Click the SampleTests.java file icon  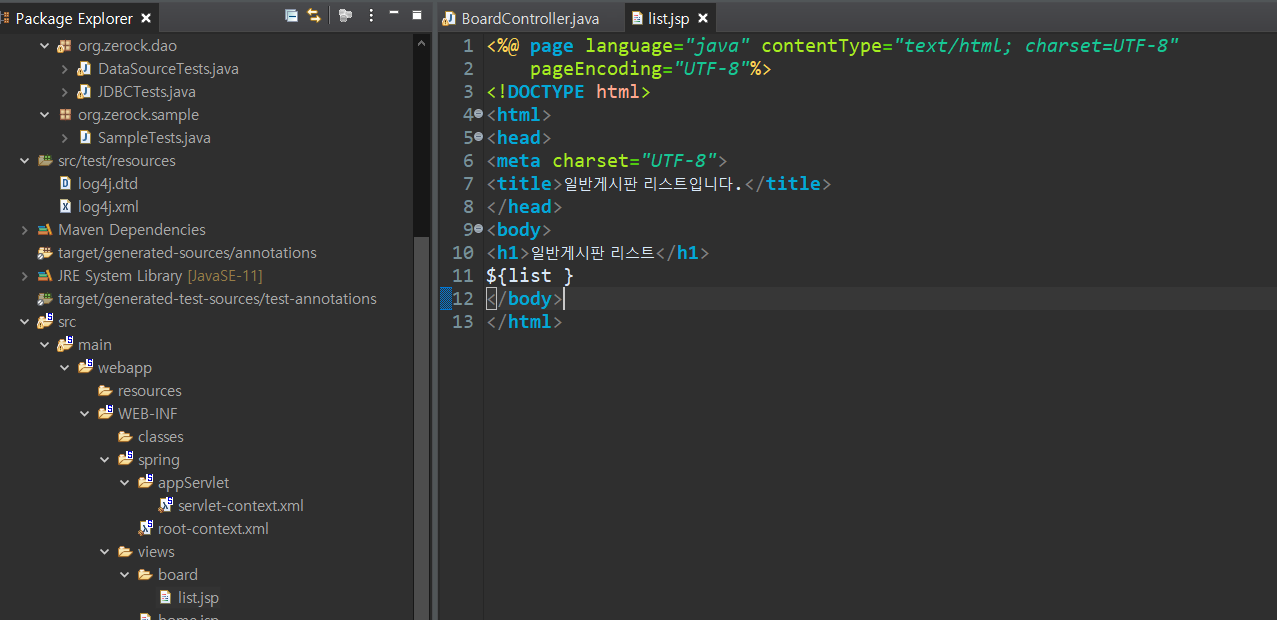coord(85,137)
